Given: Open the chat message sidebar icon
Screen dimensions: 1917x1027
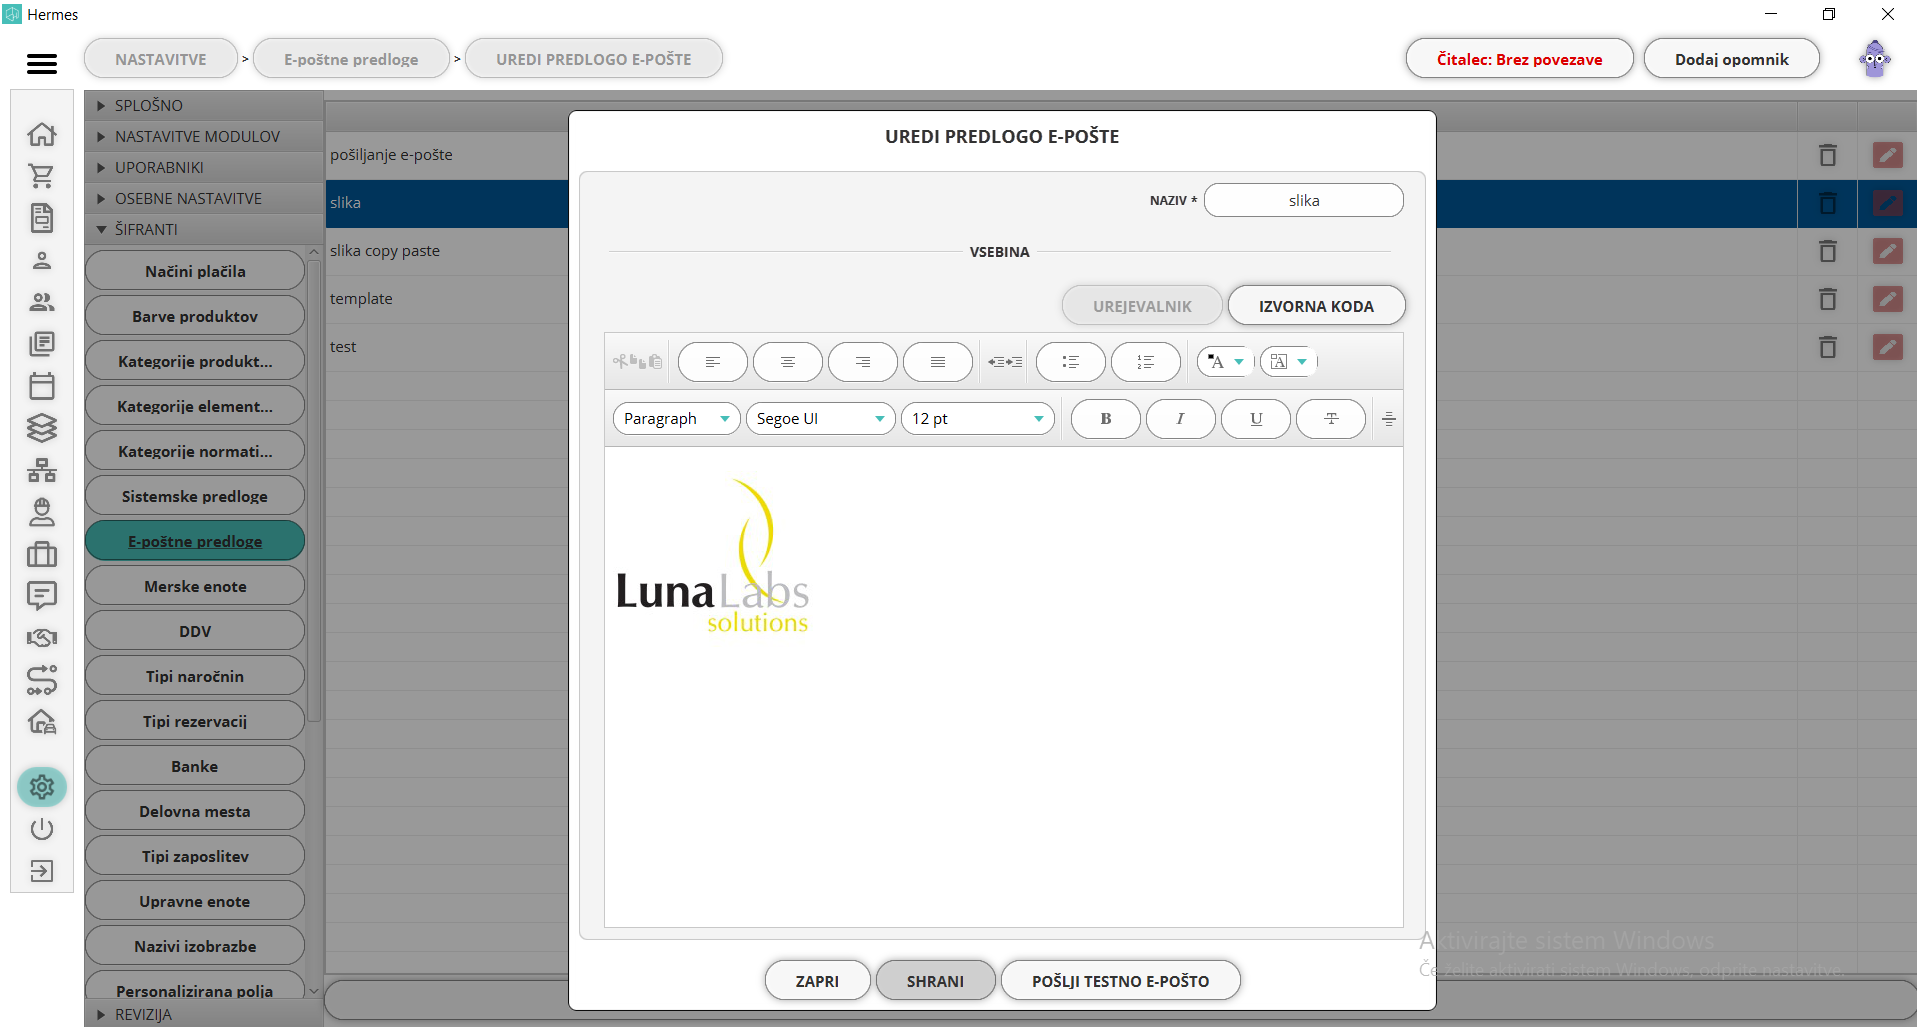Looking at the screenshot, I should 41,596.
